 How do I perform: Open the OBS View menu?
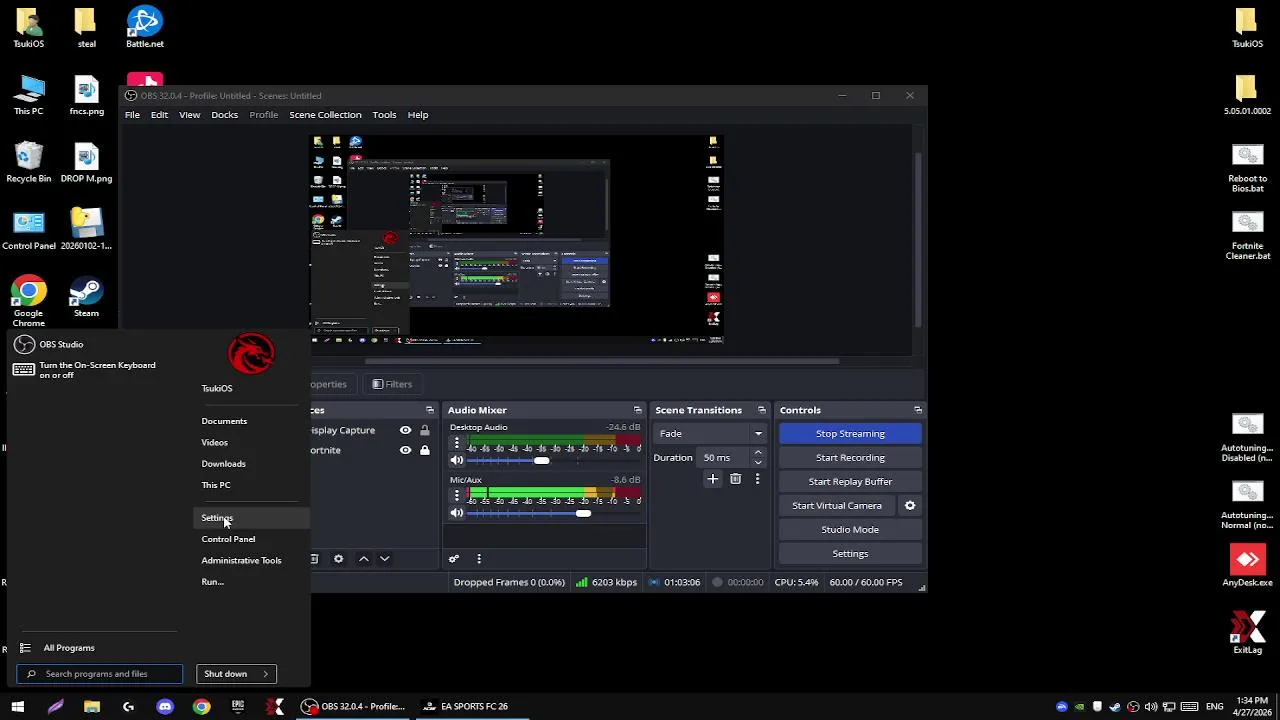point(189,115)
